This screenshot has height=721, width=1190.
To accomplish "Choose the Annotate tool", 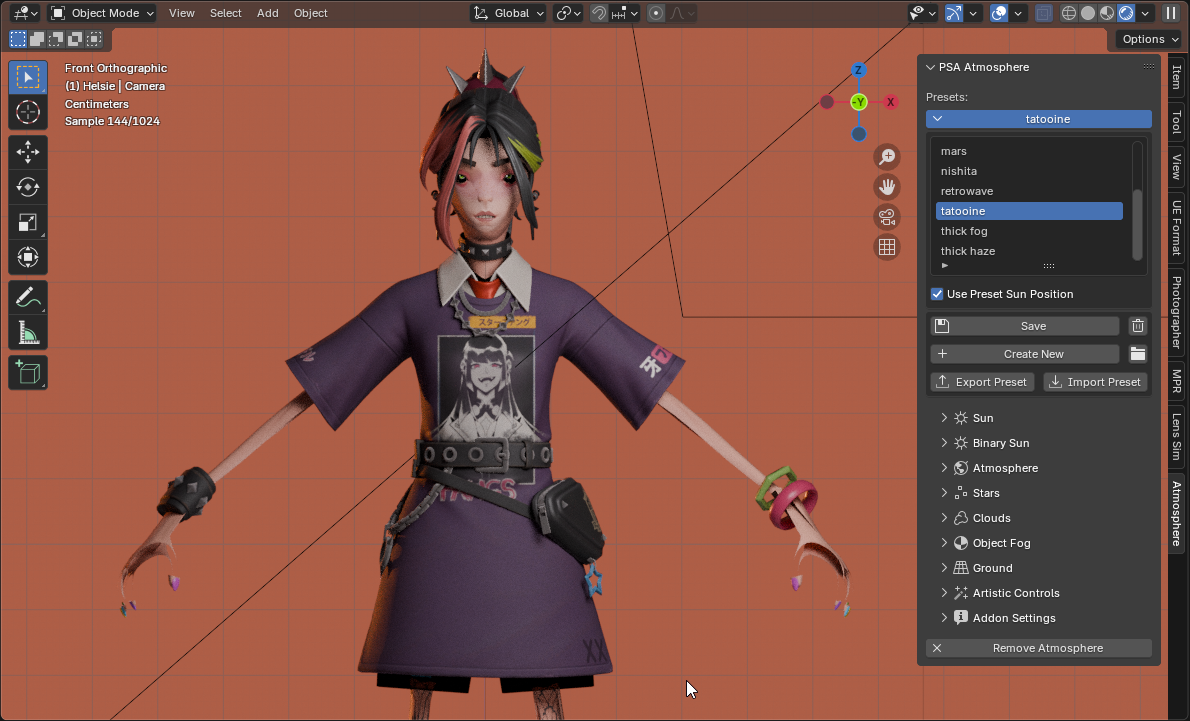I will [x=28, y=298].
